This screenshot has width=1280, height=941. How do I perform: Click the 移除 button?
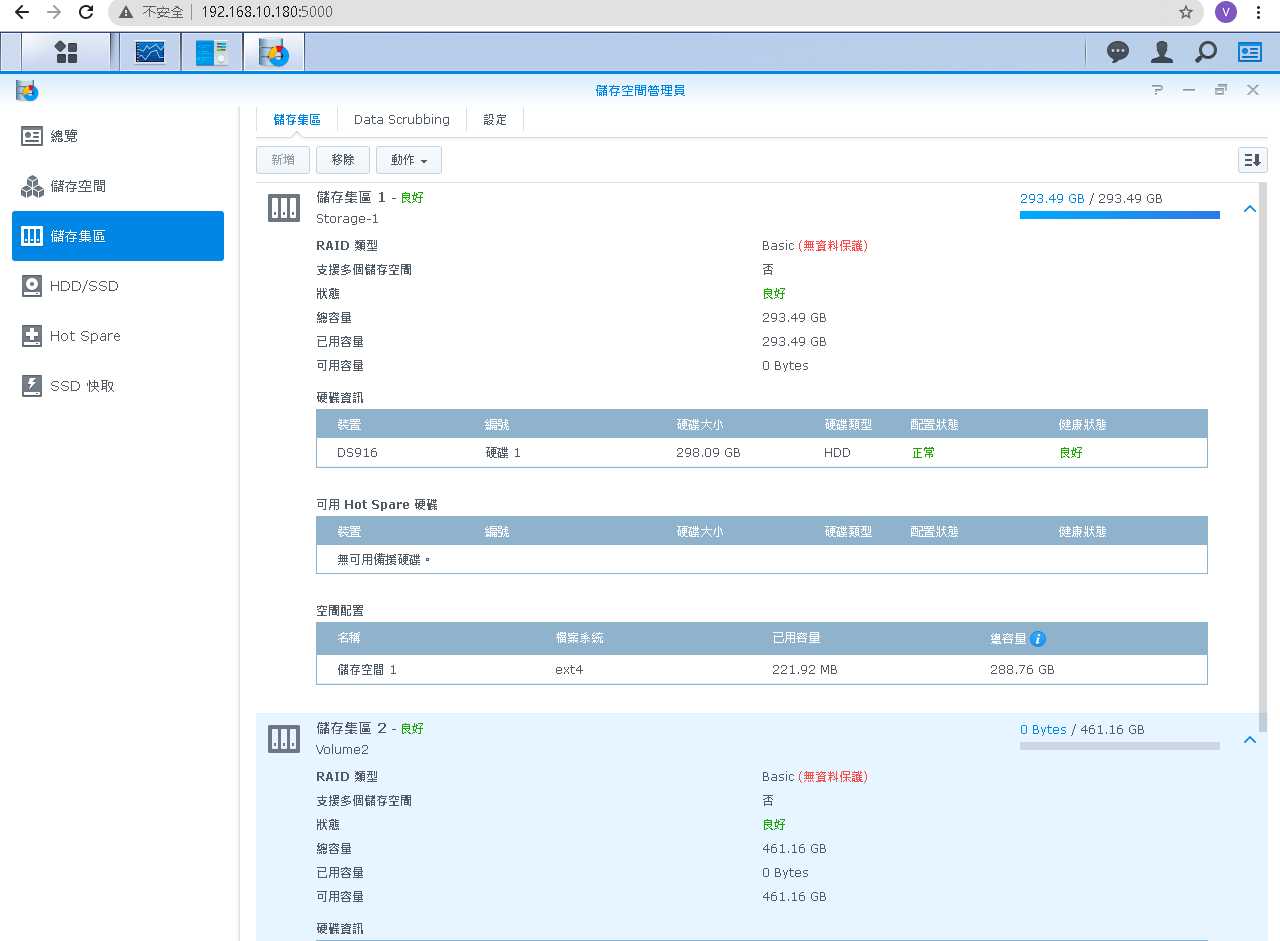pyautogui.click(x=343, y=160)
